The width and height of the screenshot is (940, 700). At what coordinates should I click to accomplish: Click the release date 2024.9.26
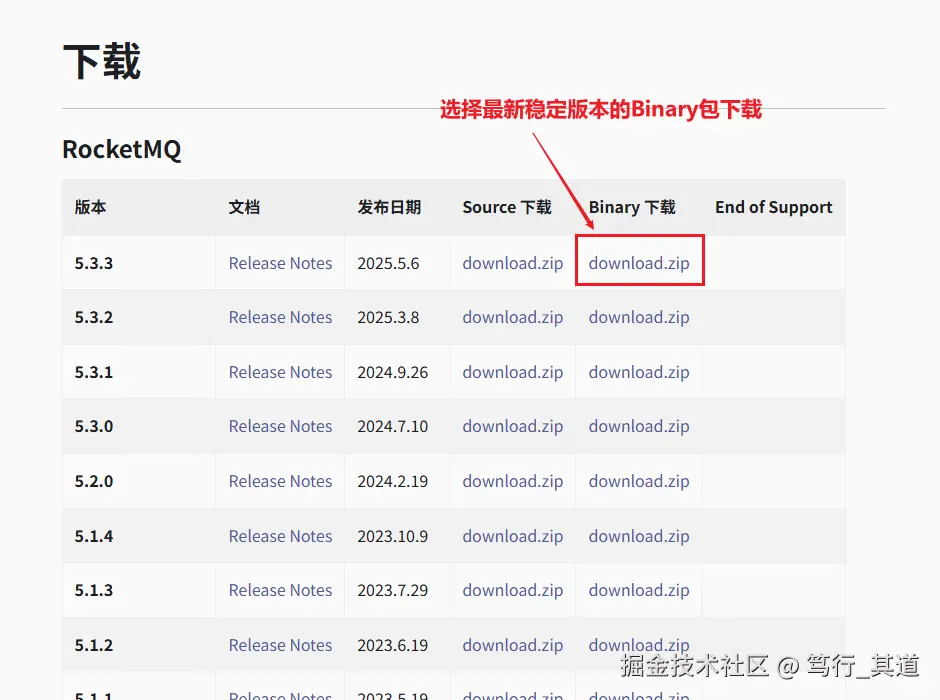pyautogui.click(x=393, y=372)
